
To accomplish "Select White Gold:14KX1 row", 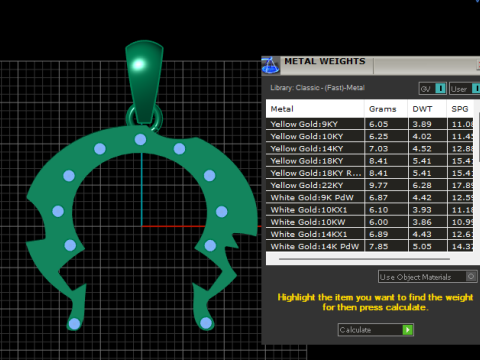I will [369, 234].
